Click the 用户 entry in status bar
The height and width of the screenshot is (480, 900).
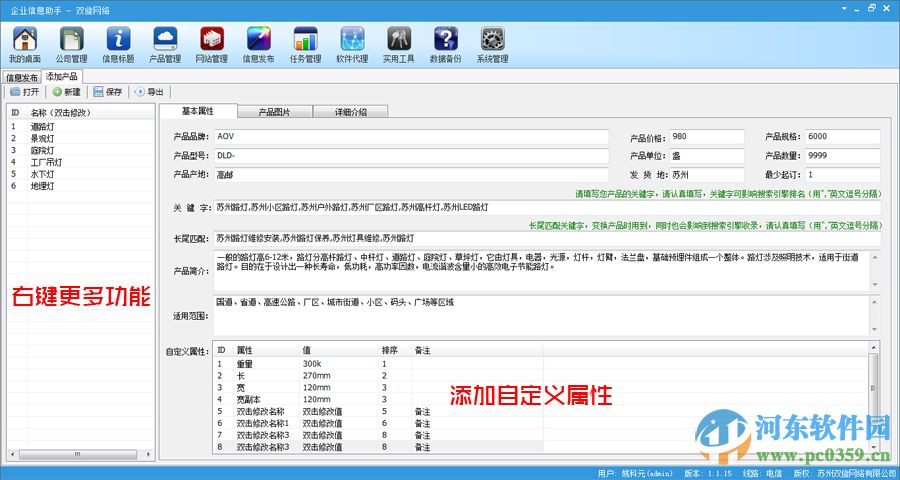(x=635, y=474)
